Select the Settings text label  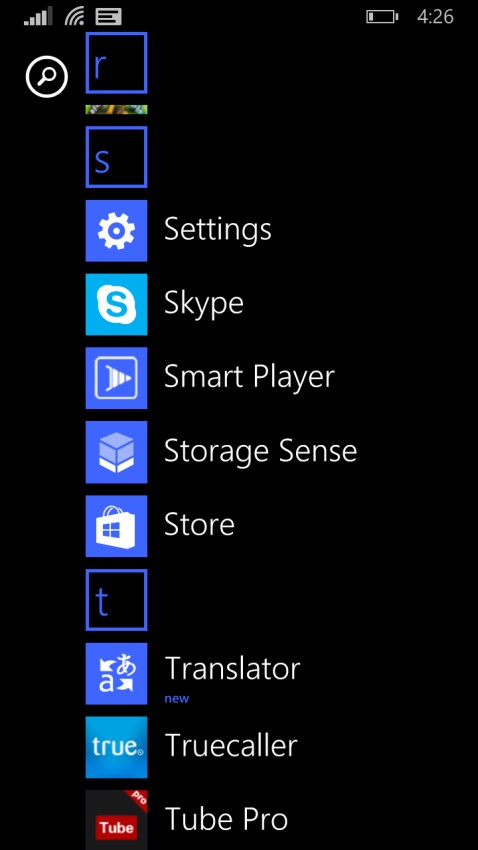pyautogui.click(x=218, y=230)
